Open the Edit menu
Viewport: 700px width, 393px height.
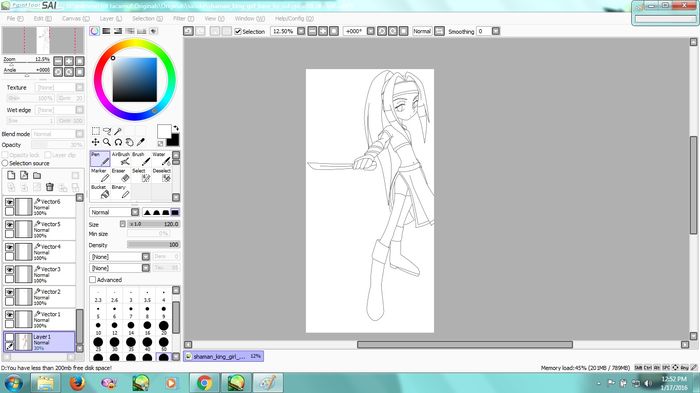click(43, 18)
